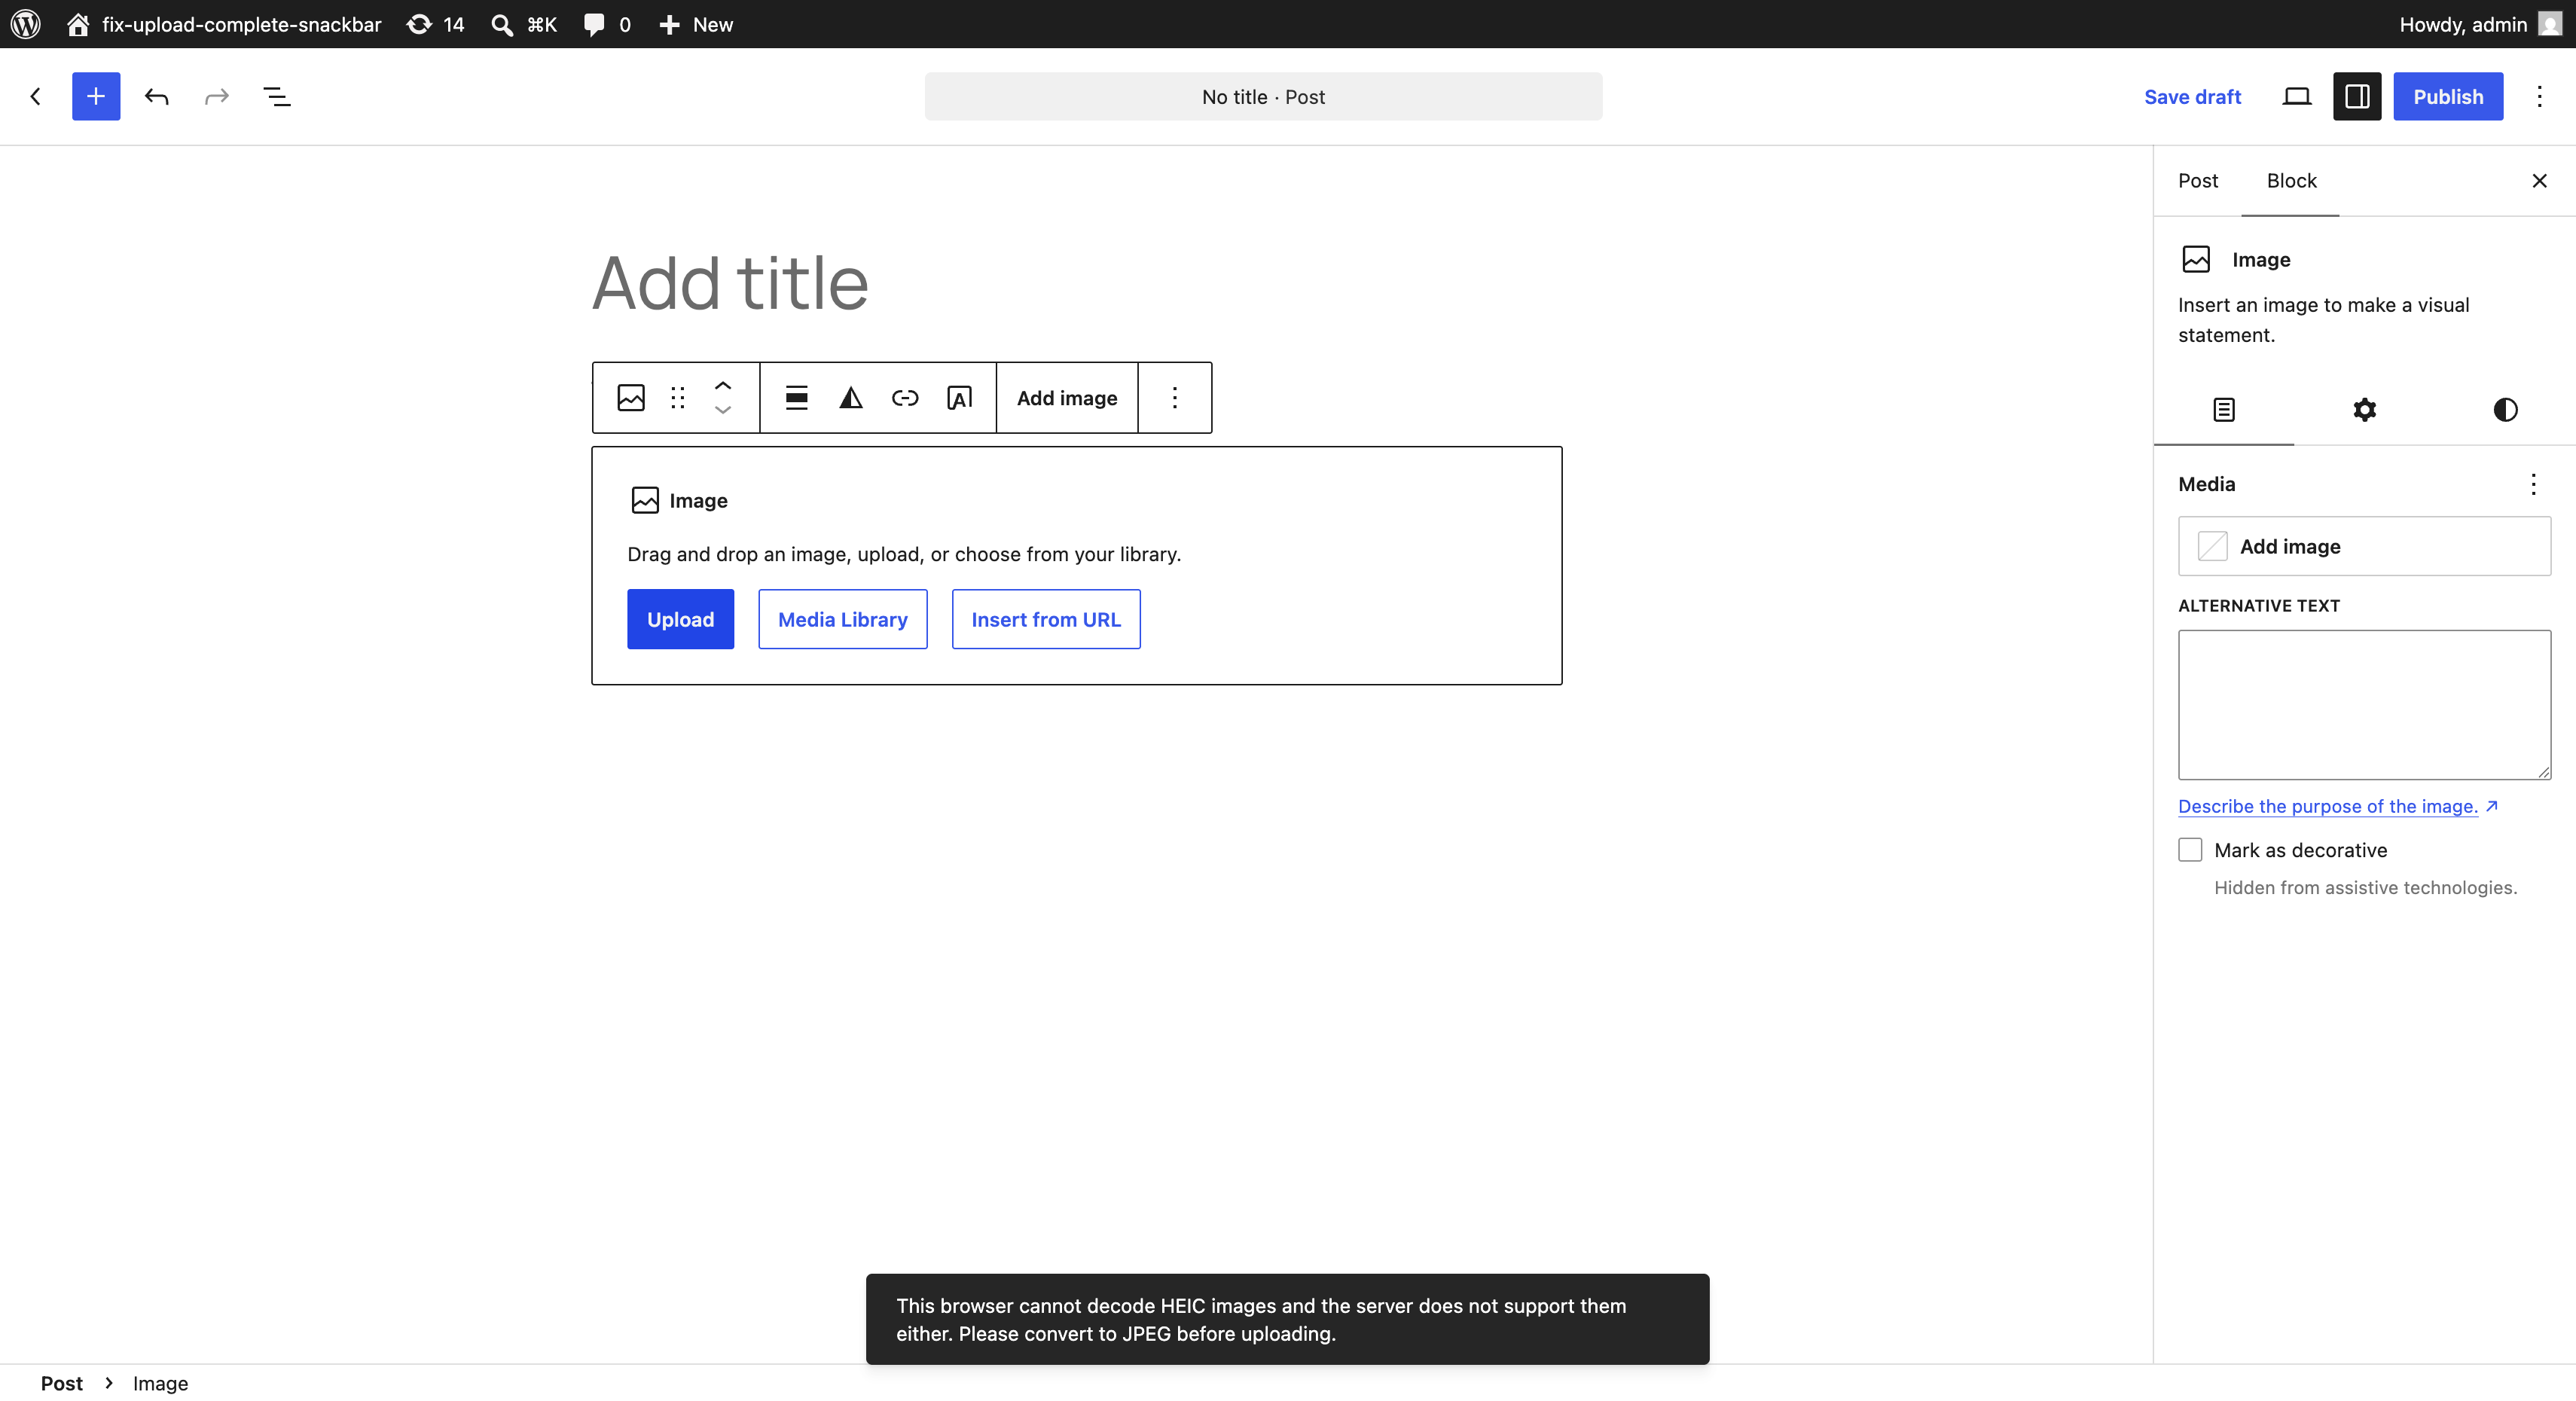Click the Publish button
This screenshot has height=1401, width=2576.
point(2448,96)
